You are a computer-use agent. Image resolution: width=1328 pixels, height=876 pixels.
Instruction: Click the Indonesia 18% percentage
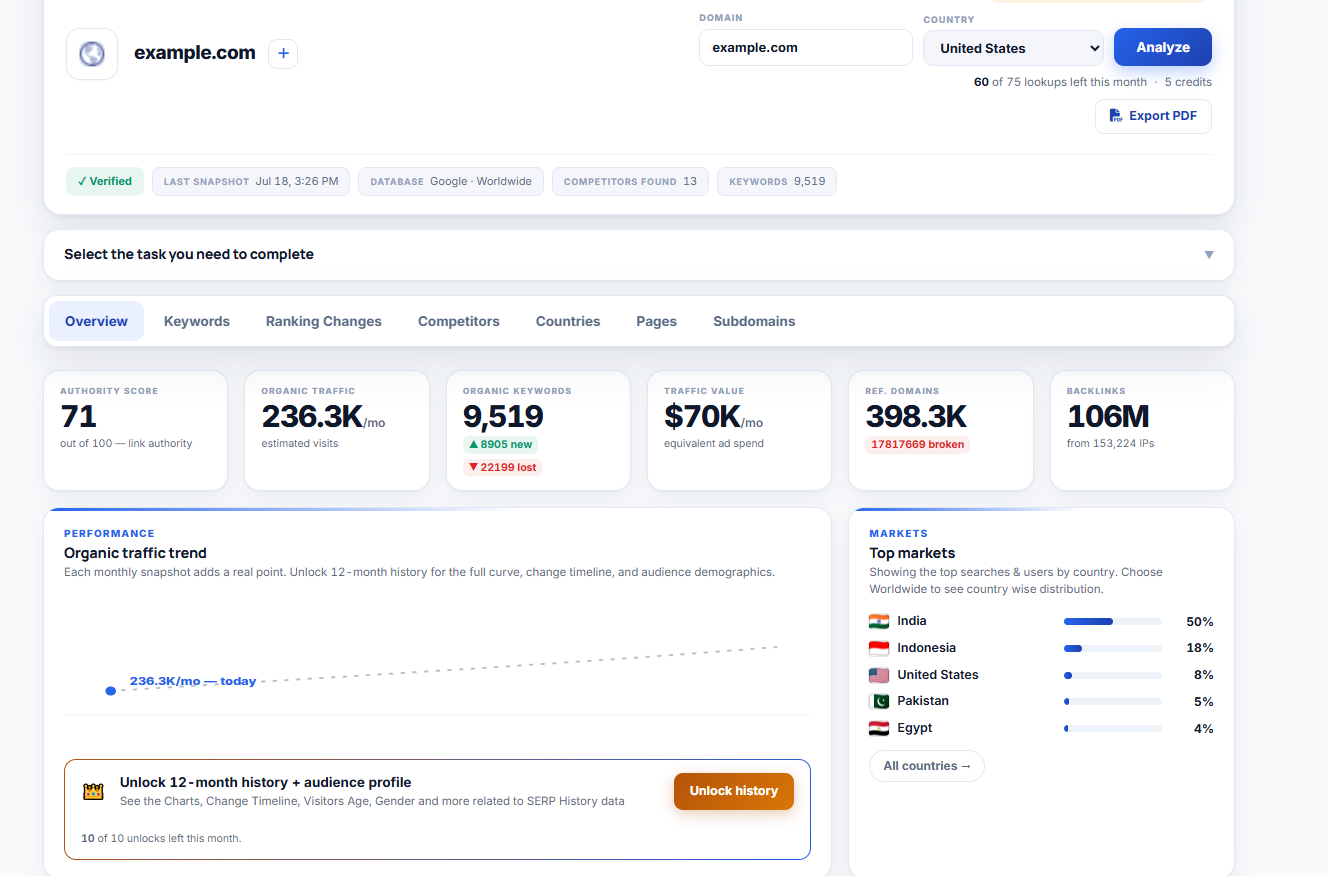(1200, 648)
